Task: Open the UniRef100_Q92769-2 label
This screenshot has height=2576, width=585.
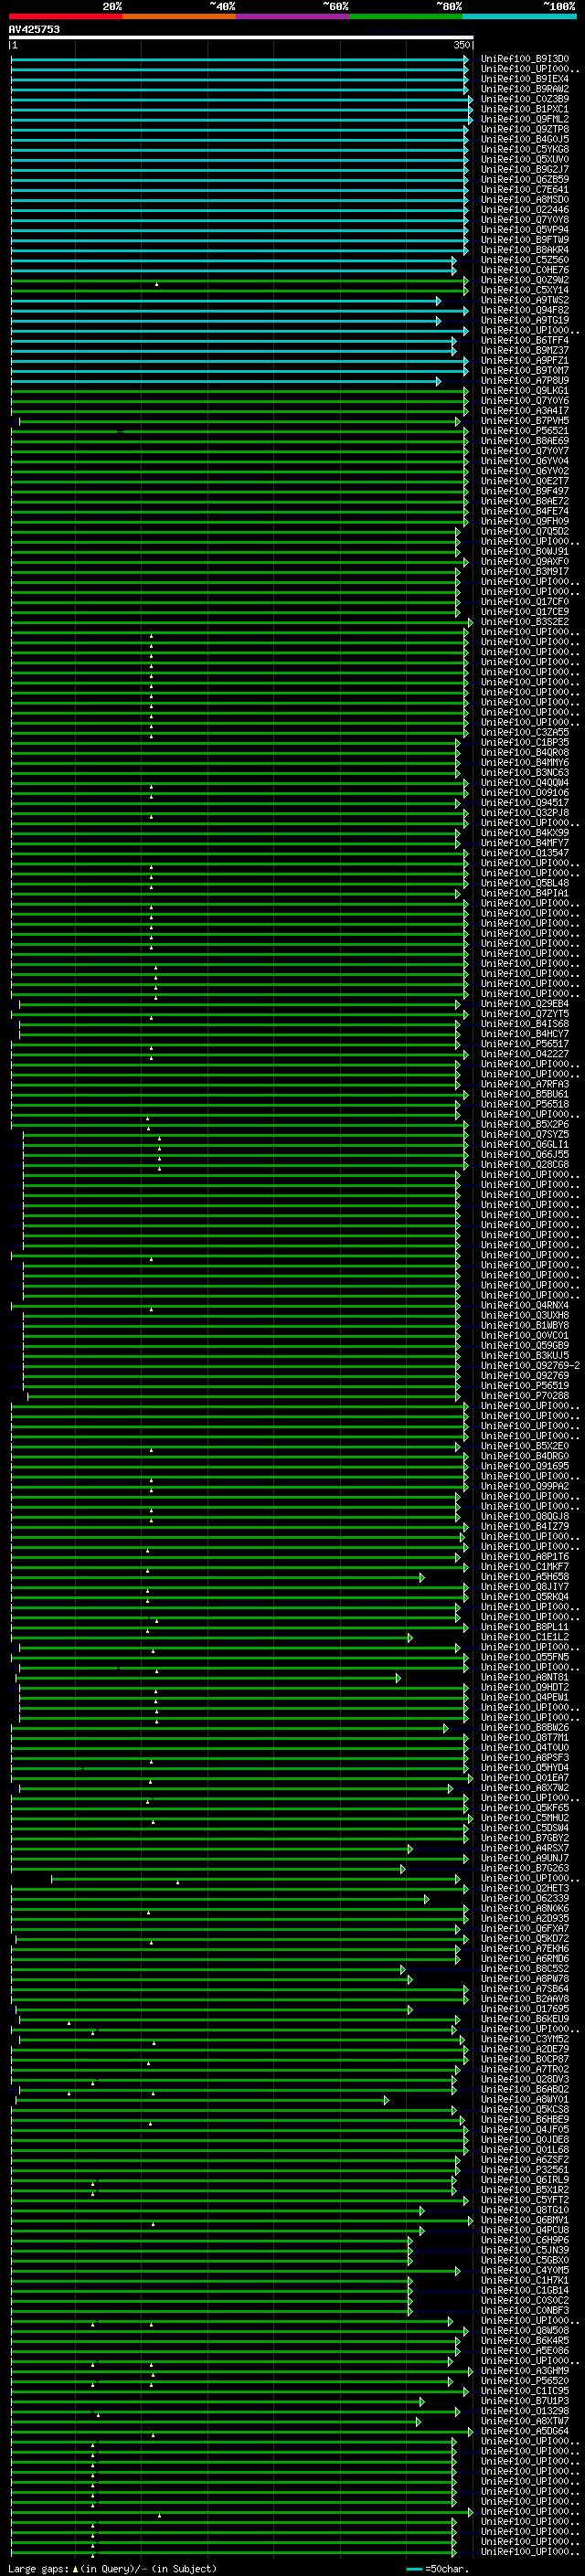Action: click(530, 1366)
